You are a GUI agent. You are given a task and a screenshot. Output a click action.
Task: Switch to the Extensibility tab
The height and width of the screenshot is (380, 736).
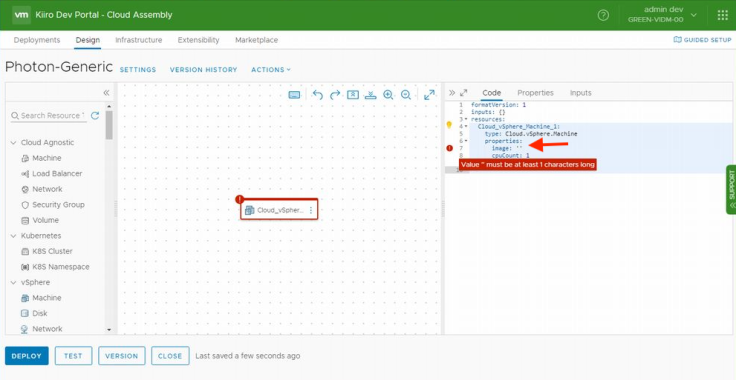click(x=198, y=40)
